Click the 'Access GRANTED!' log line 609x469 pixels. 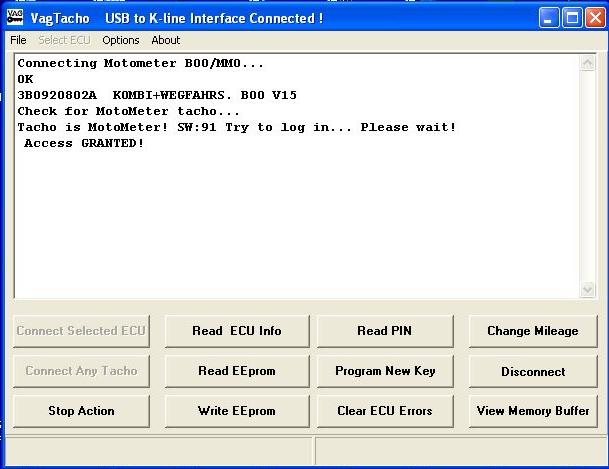[x=84, y=143]
